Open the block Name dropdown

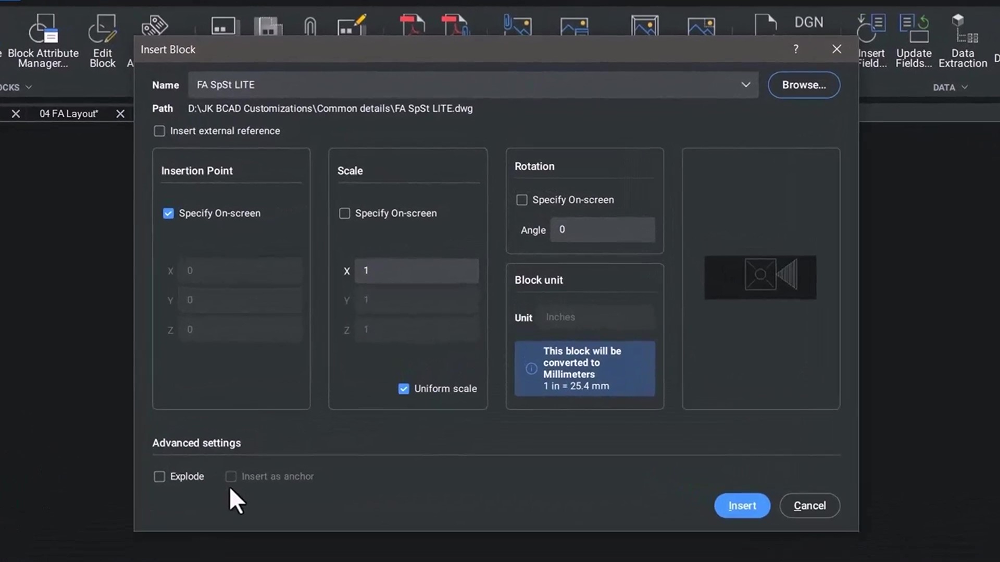(x=746, y=85)
